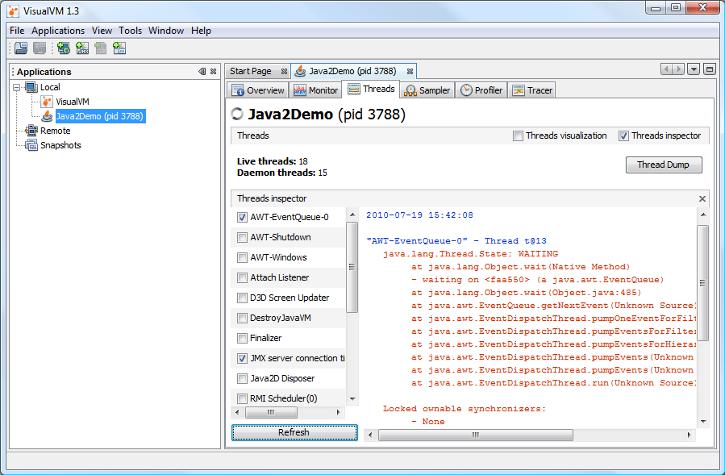Uncheck the Threads inspector checkbox

tap(623, 136)
